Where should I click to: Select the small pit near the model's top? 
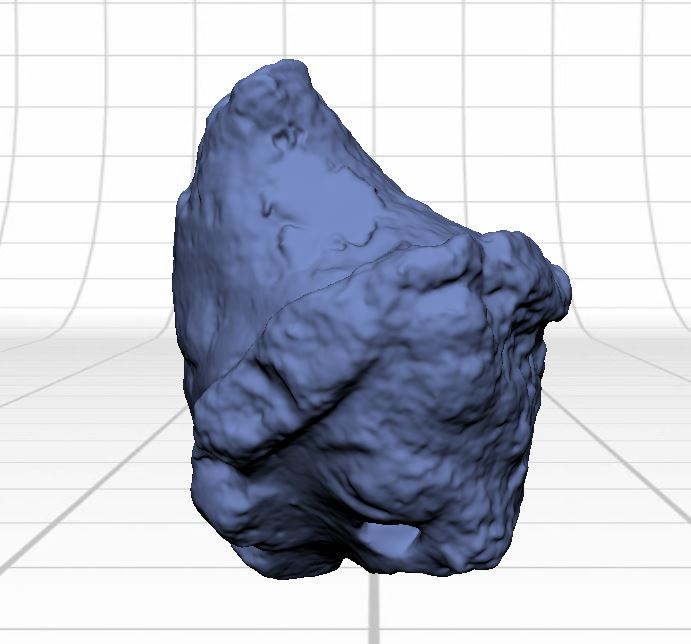289,133
